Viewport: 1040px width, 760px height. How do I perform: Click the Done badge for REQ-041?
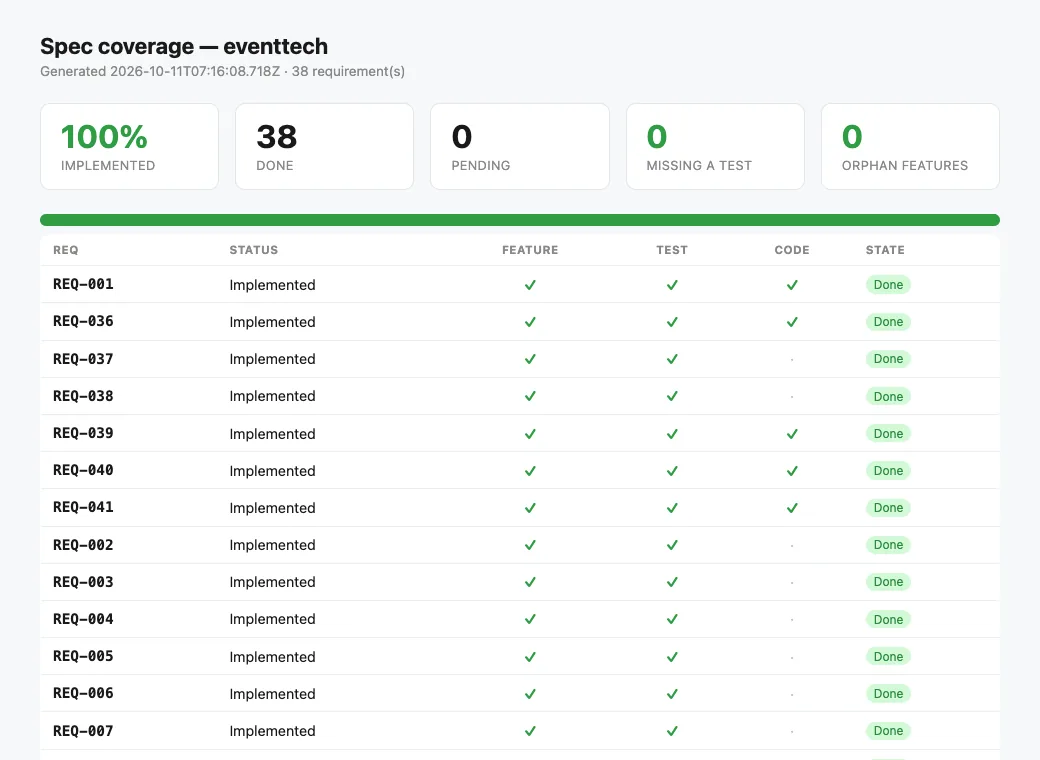(888, 508)
